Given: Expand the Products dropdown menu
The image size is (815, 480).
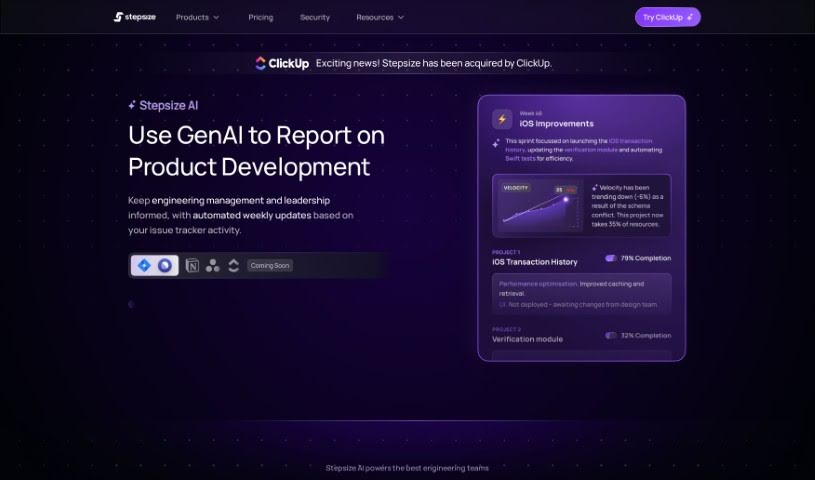Looking at the screenshot, I should (198, 17).
